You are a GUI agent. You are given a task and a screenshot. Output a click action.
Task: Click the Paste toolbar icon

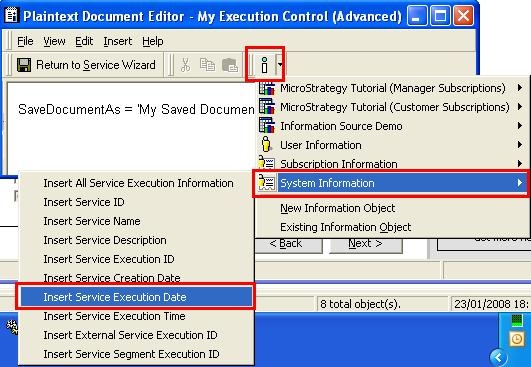coord(230,65)
